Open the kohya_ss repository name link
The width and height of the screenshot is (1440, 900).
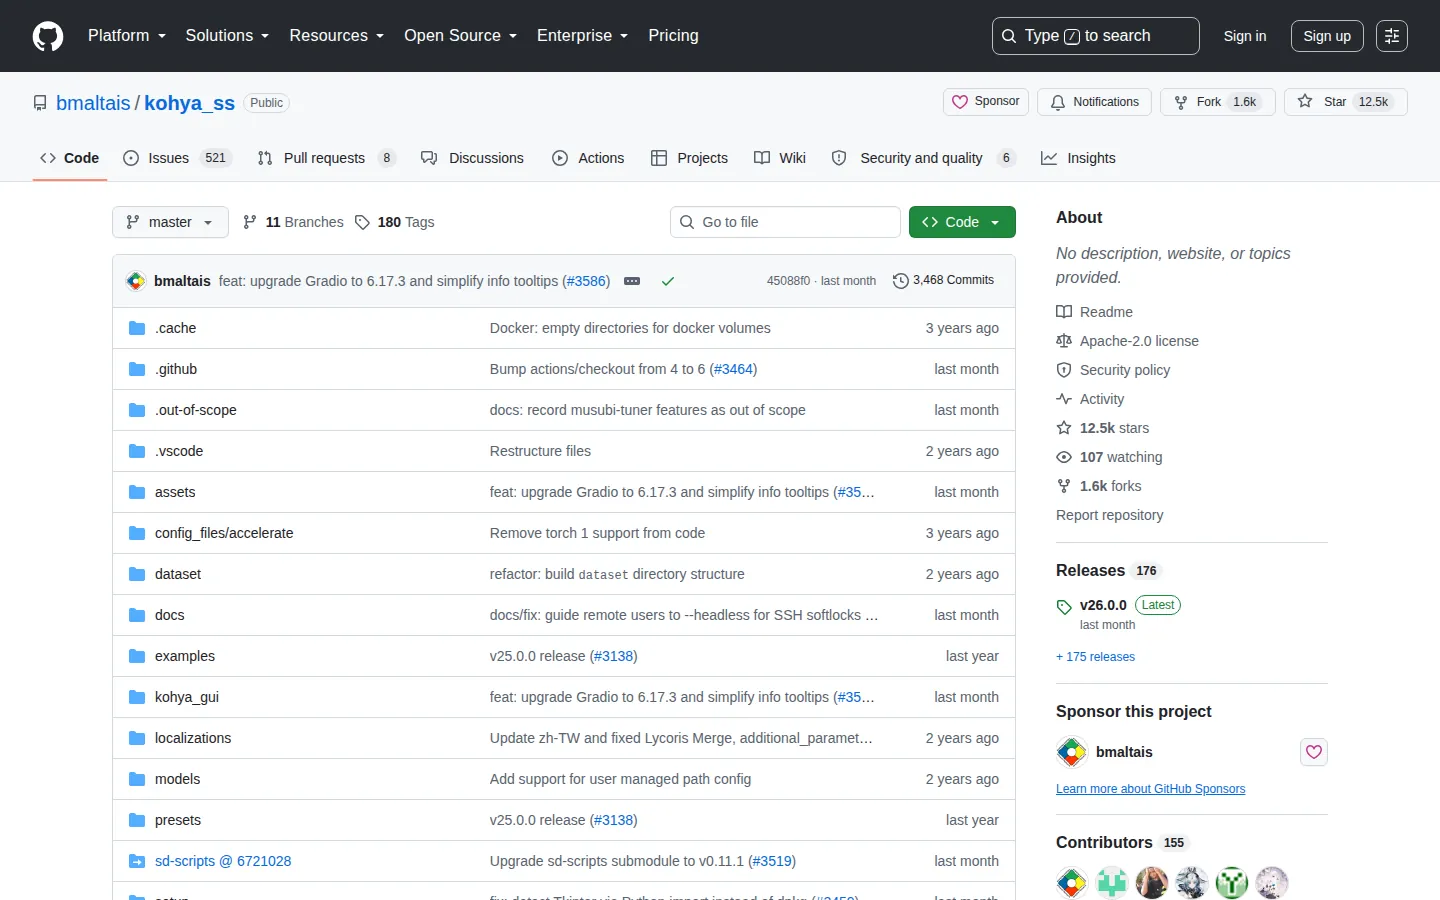tap(189, 103)
